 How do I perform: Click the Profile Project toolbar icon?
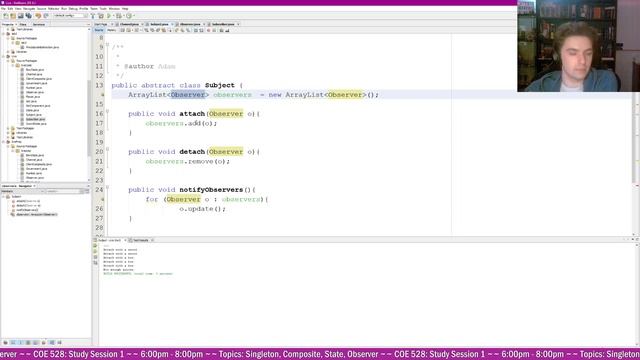click(x=129, y=16)
